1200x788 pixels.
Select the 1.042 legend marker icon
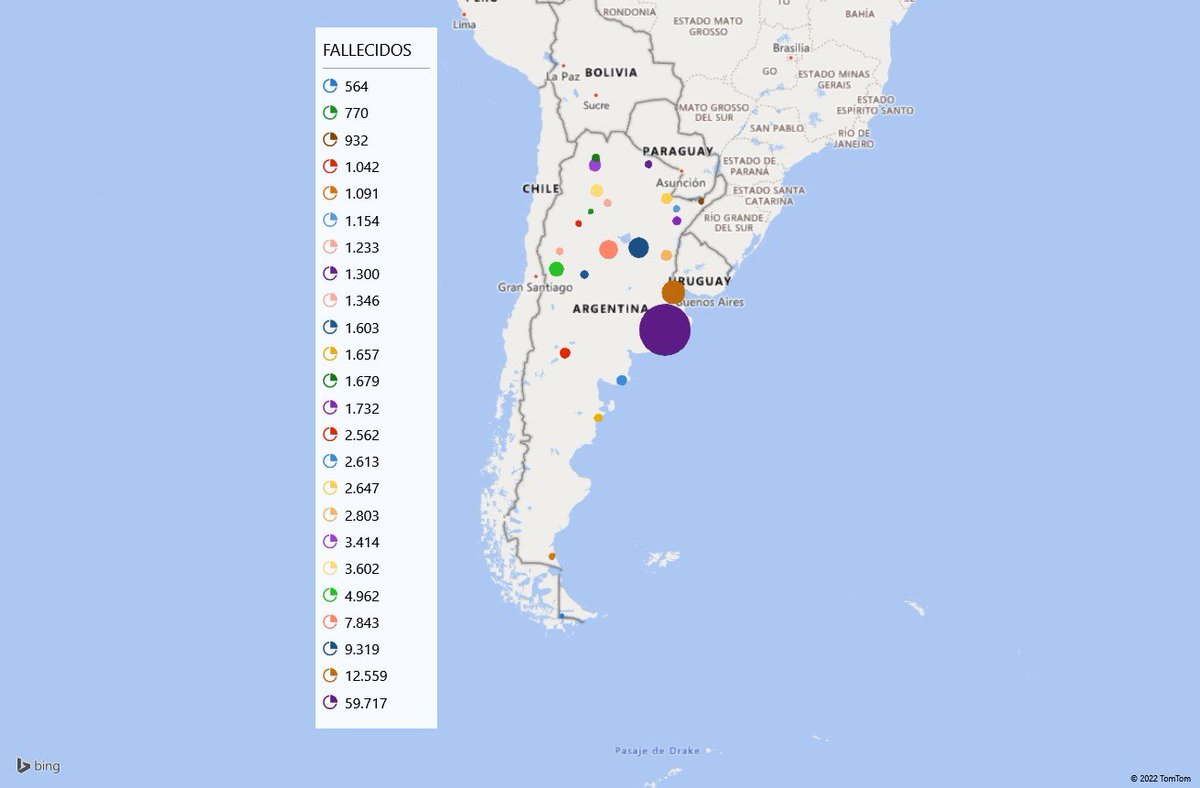click(330, 167)
